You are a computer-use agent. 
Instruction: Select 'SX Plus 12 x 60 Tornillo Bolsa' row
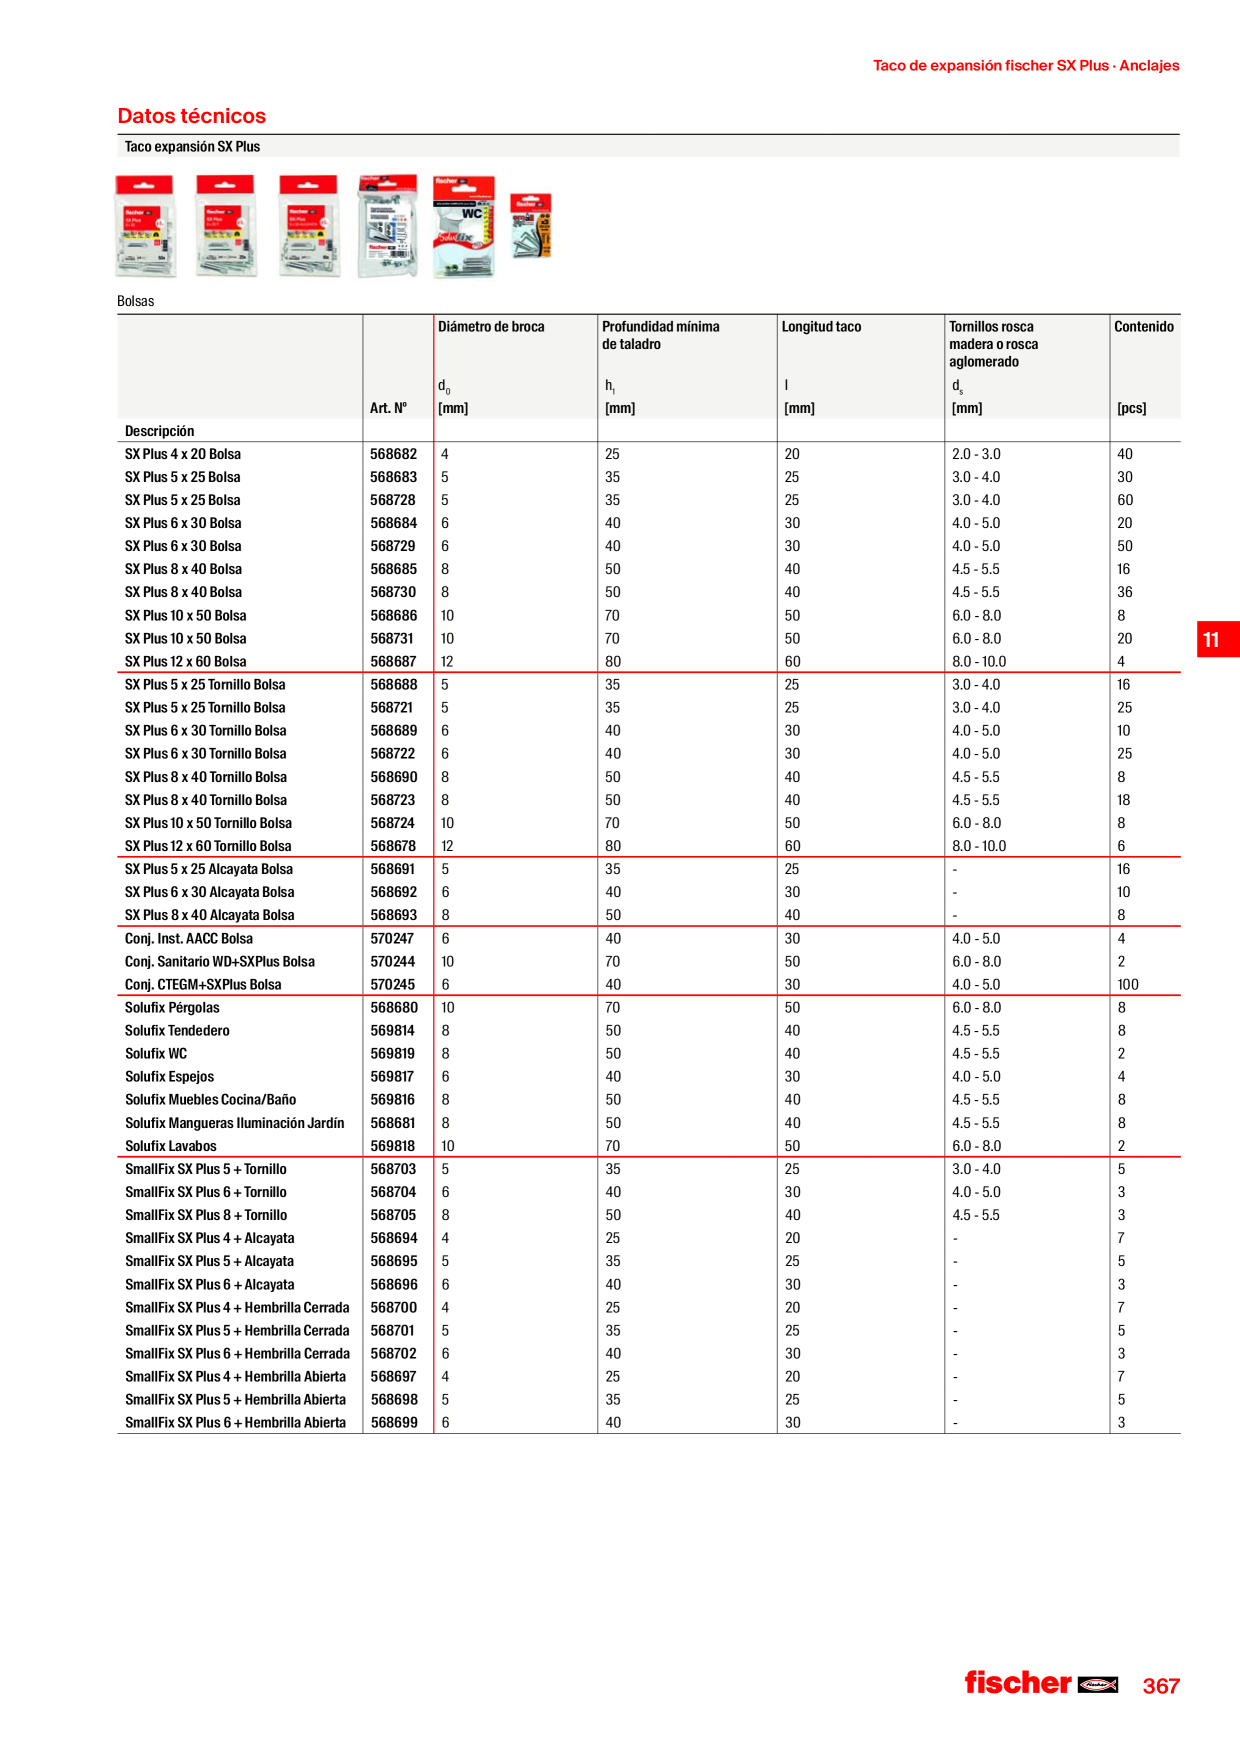tap(649, 846)
